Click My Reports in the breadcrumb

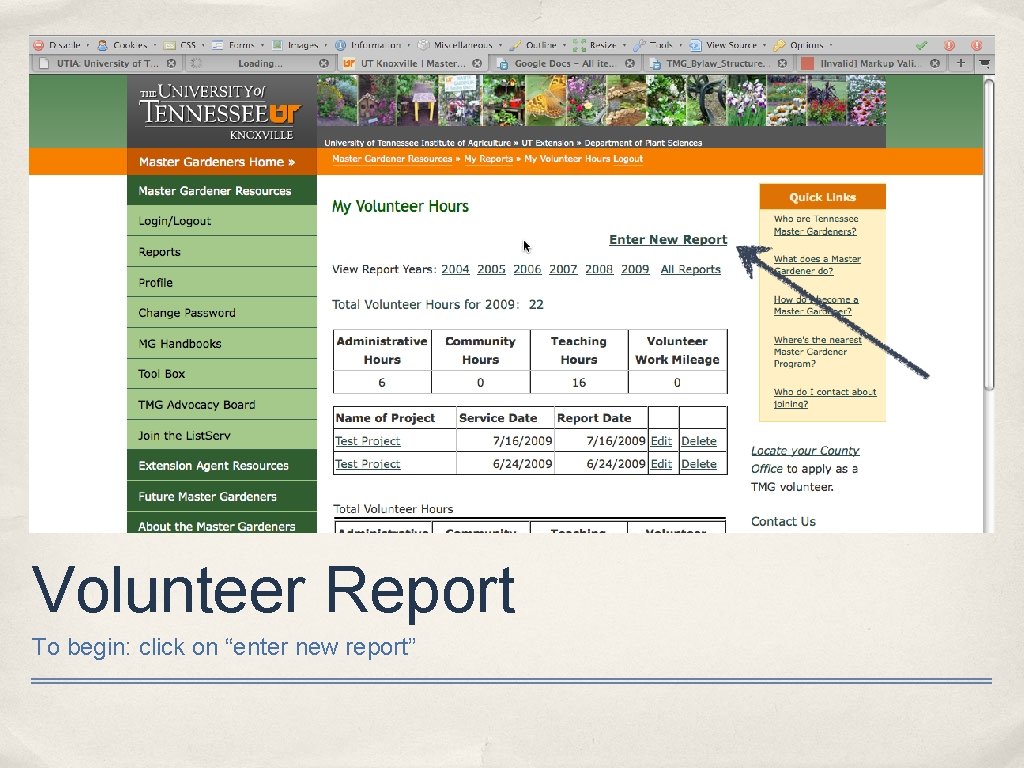(x=488, y=159)
